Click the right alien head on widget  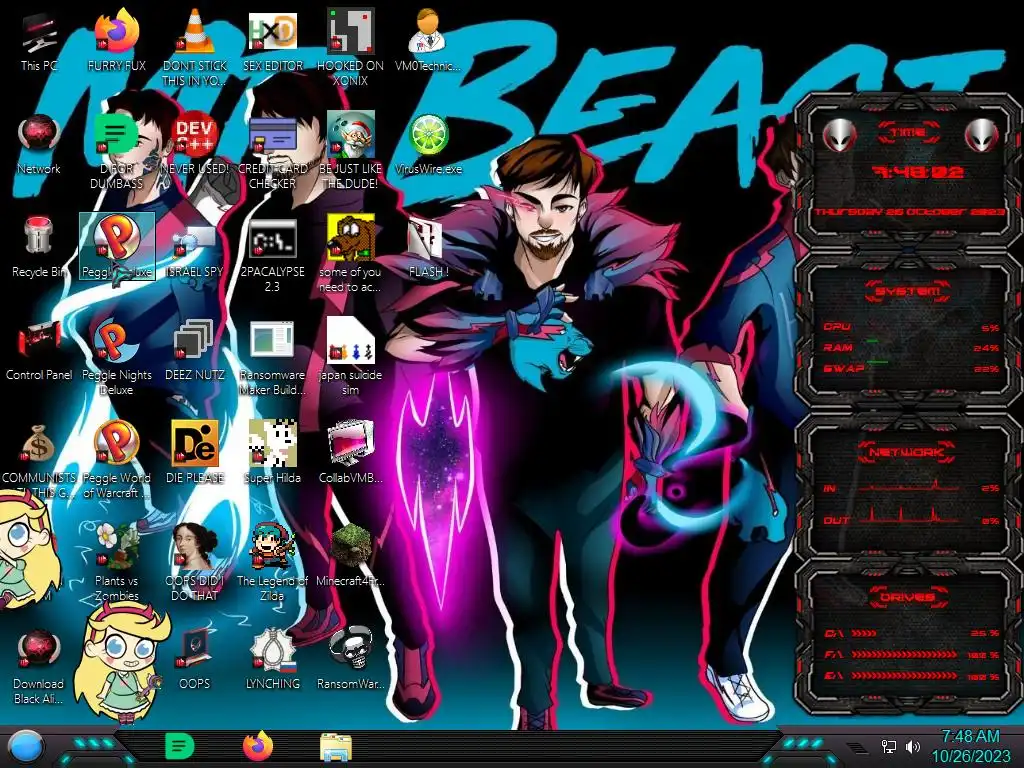coord(982,135)
